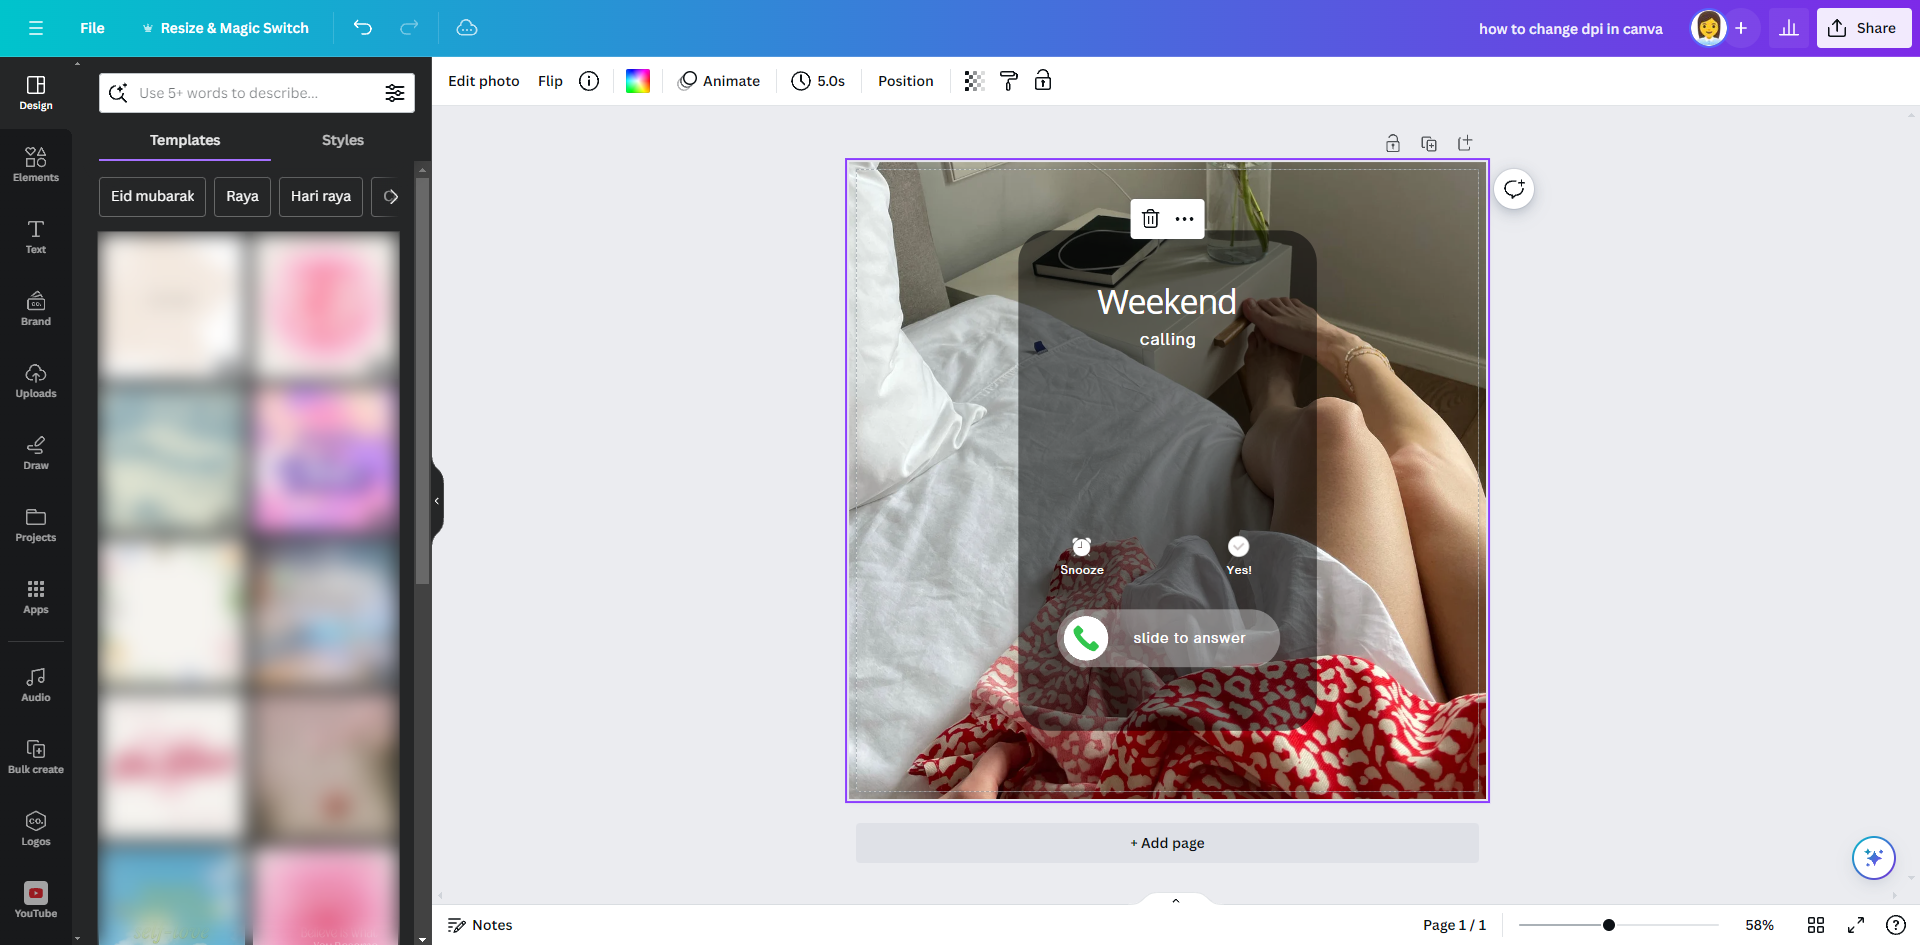
Task: Open the Notes panel
Action: click(x=480, y=925)
